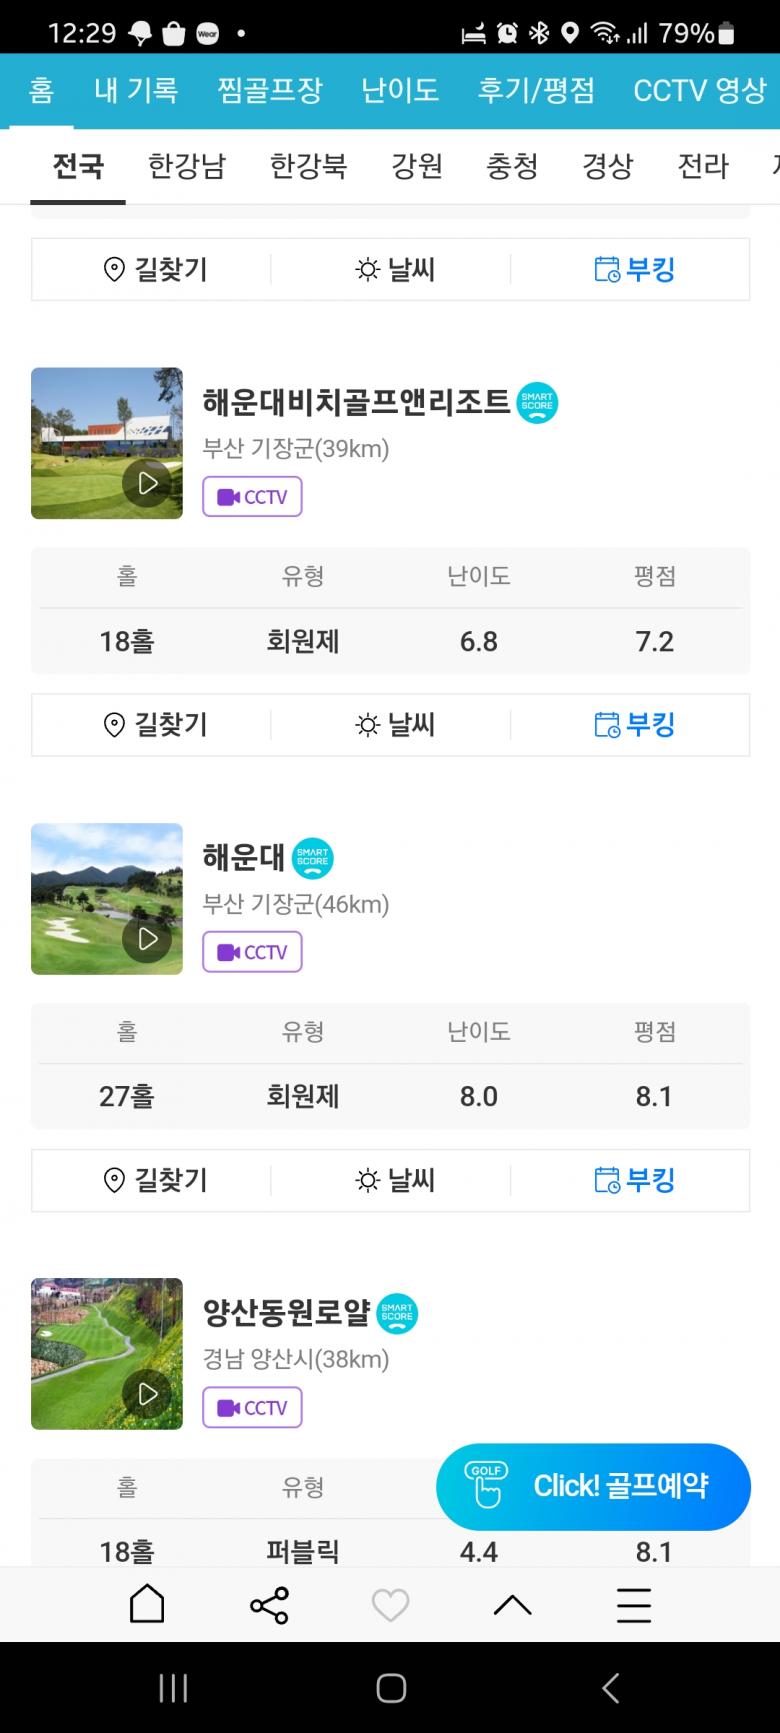Viewport: 780px width, 1733px height.
Task: Tap the Android back navigation button
Action: (x=610, y=1688)
